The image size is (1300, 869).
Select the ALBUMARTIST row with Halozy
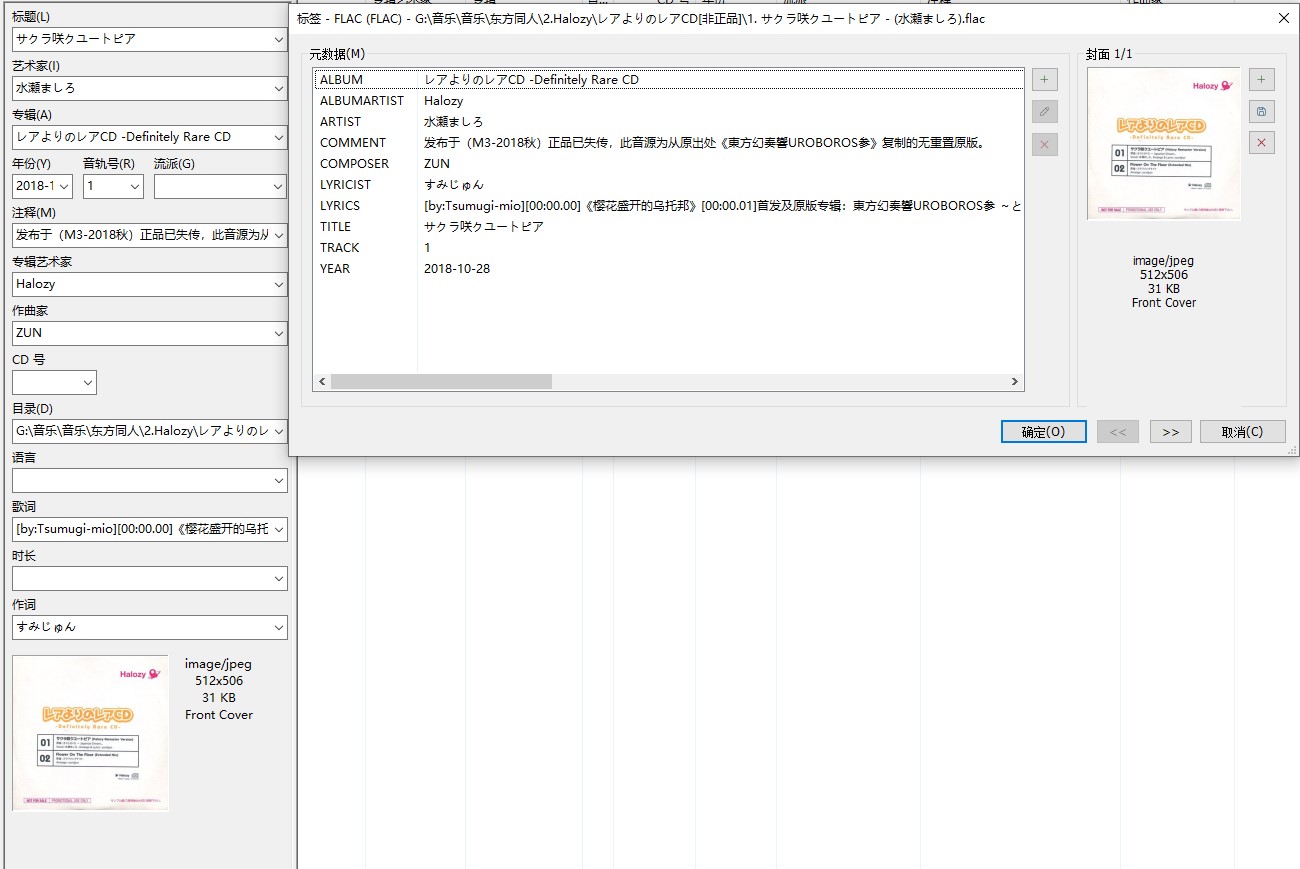click(668, 101)
